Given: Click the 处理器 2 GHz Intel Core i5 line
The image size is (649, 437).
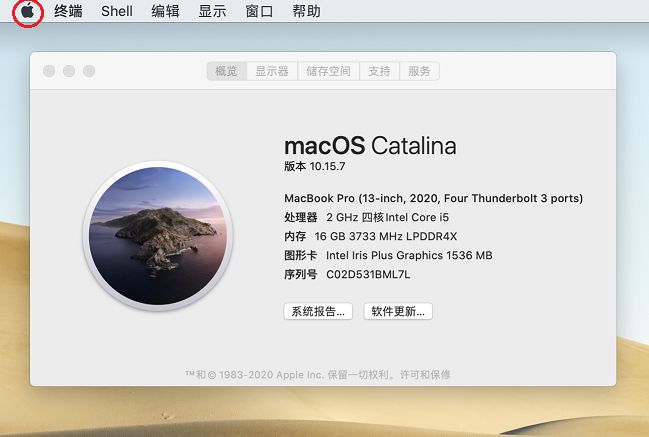Looking at the screenshot, I should [x=366, y=217].
